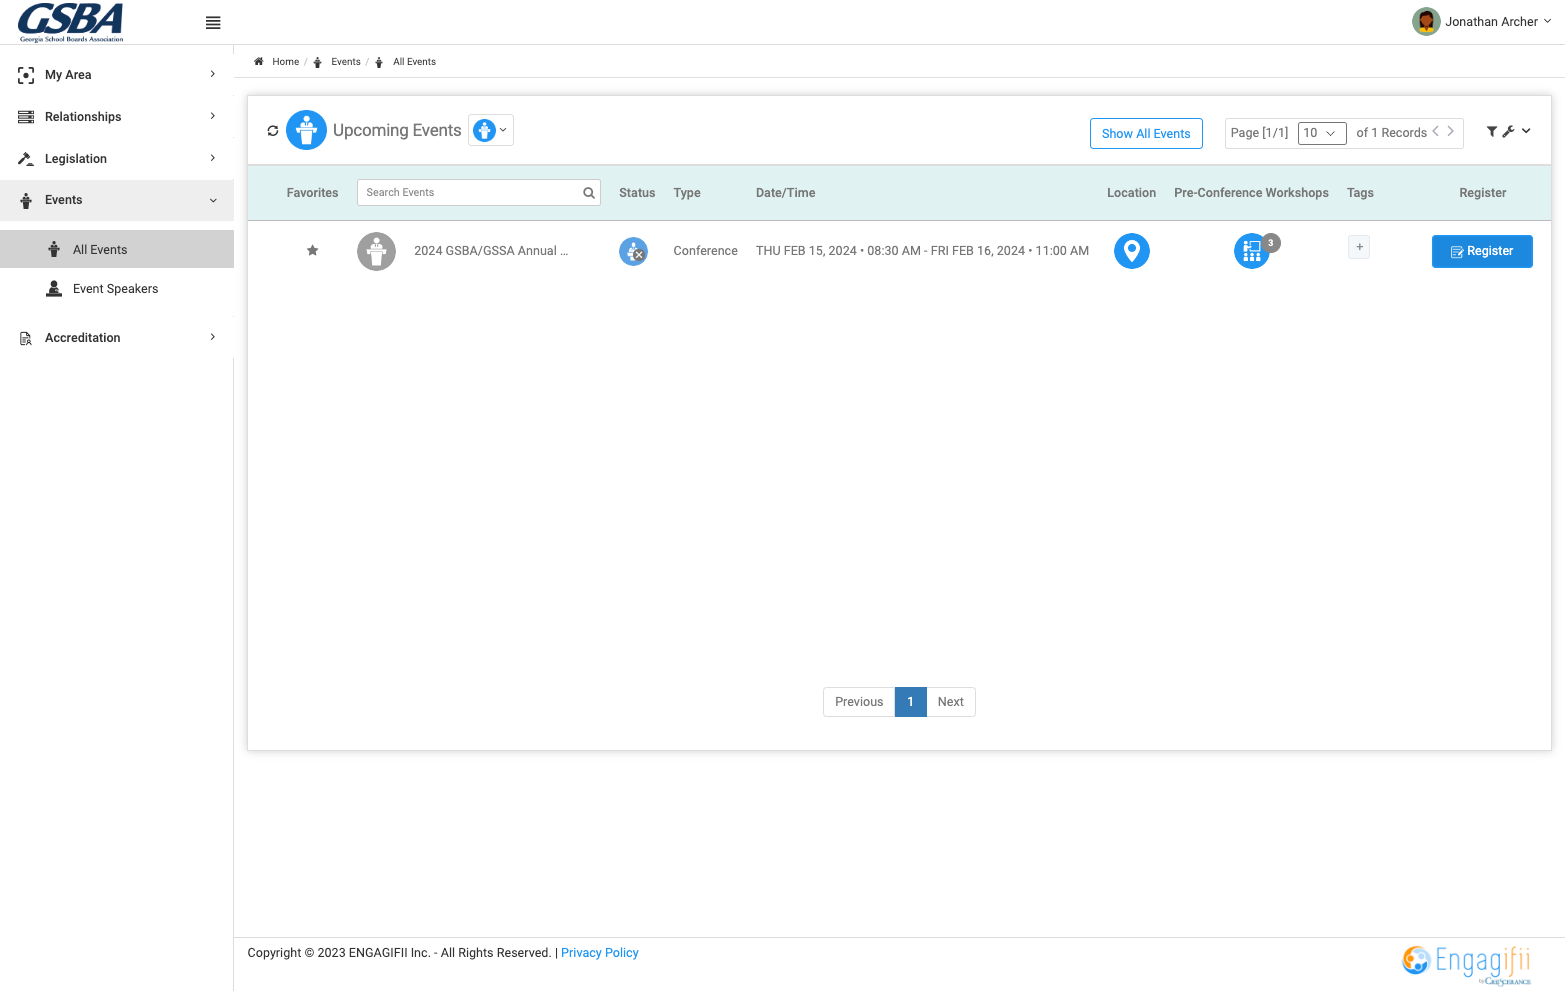The height and width of the screenshot is (993, 1565).
Task: Sort by Type column header
Action: (x=687, y=193)
